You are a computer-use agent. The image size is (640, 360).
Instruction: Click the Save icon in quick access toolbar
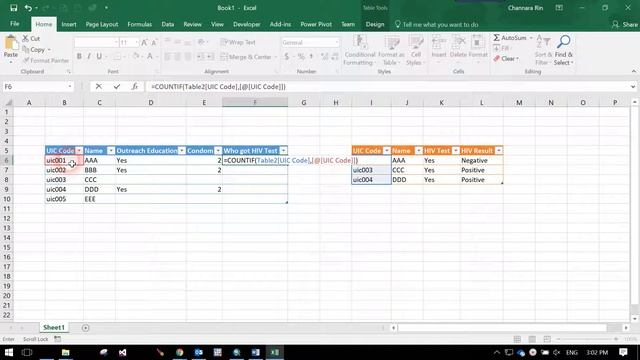point(13,8)
